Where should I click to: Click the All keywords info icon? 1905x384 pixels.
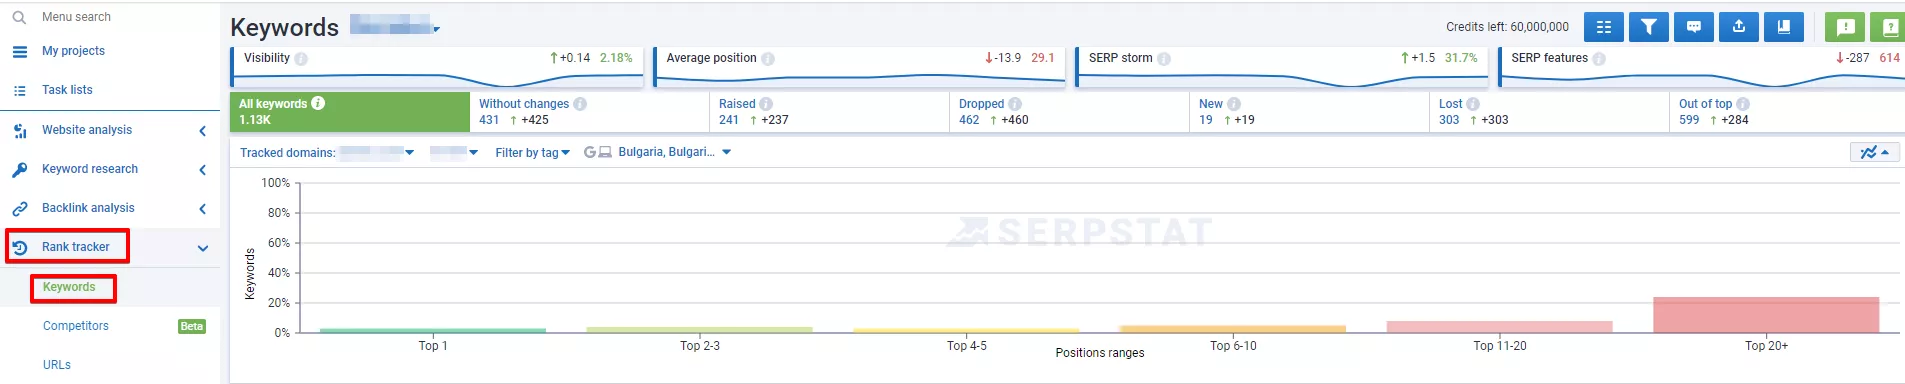tap(318, 103)
